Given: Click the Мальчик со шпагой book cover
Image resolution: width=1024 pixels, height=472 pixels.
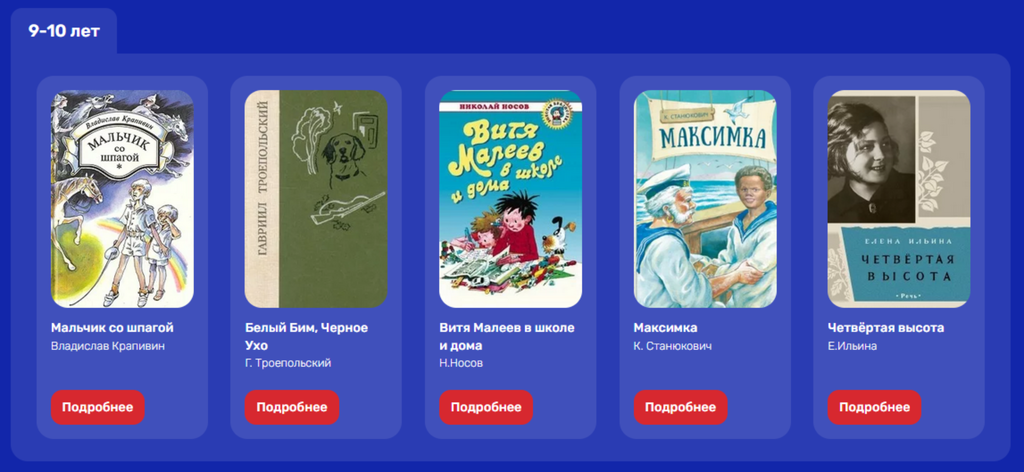Looking at the screenshot, I should [122, 198].
